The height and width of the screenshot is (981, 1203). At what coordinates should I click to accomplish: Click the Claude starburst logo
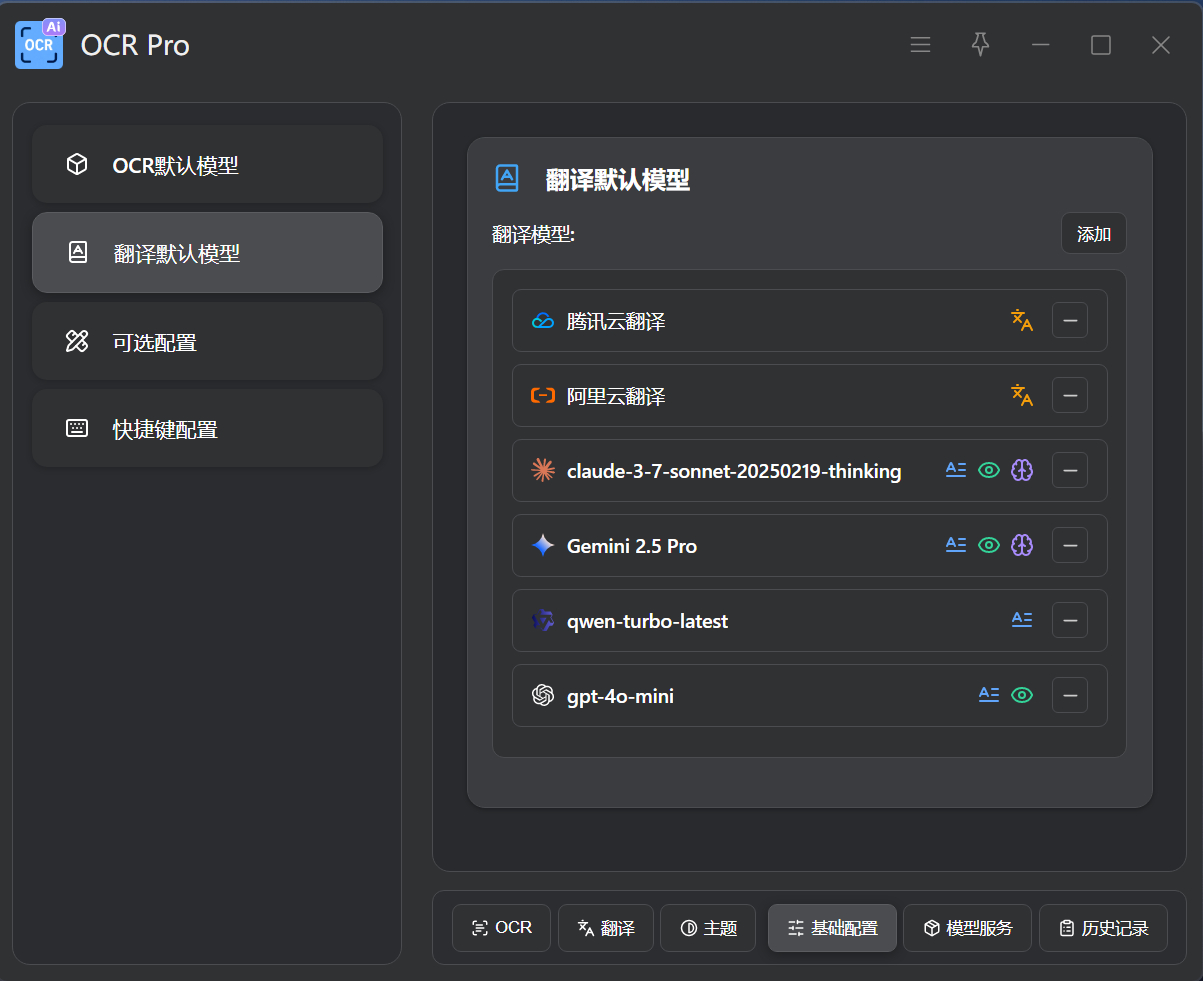543,470
